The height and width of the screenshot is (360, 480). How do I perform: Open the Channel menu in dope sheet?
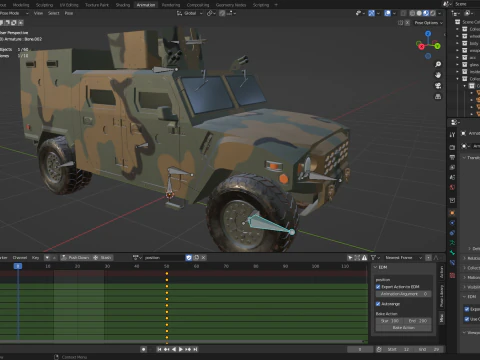pyautogui.click(x=20, y=258)
